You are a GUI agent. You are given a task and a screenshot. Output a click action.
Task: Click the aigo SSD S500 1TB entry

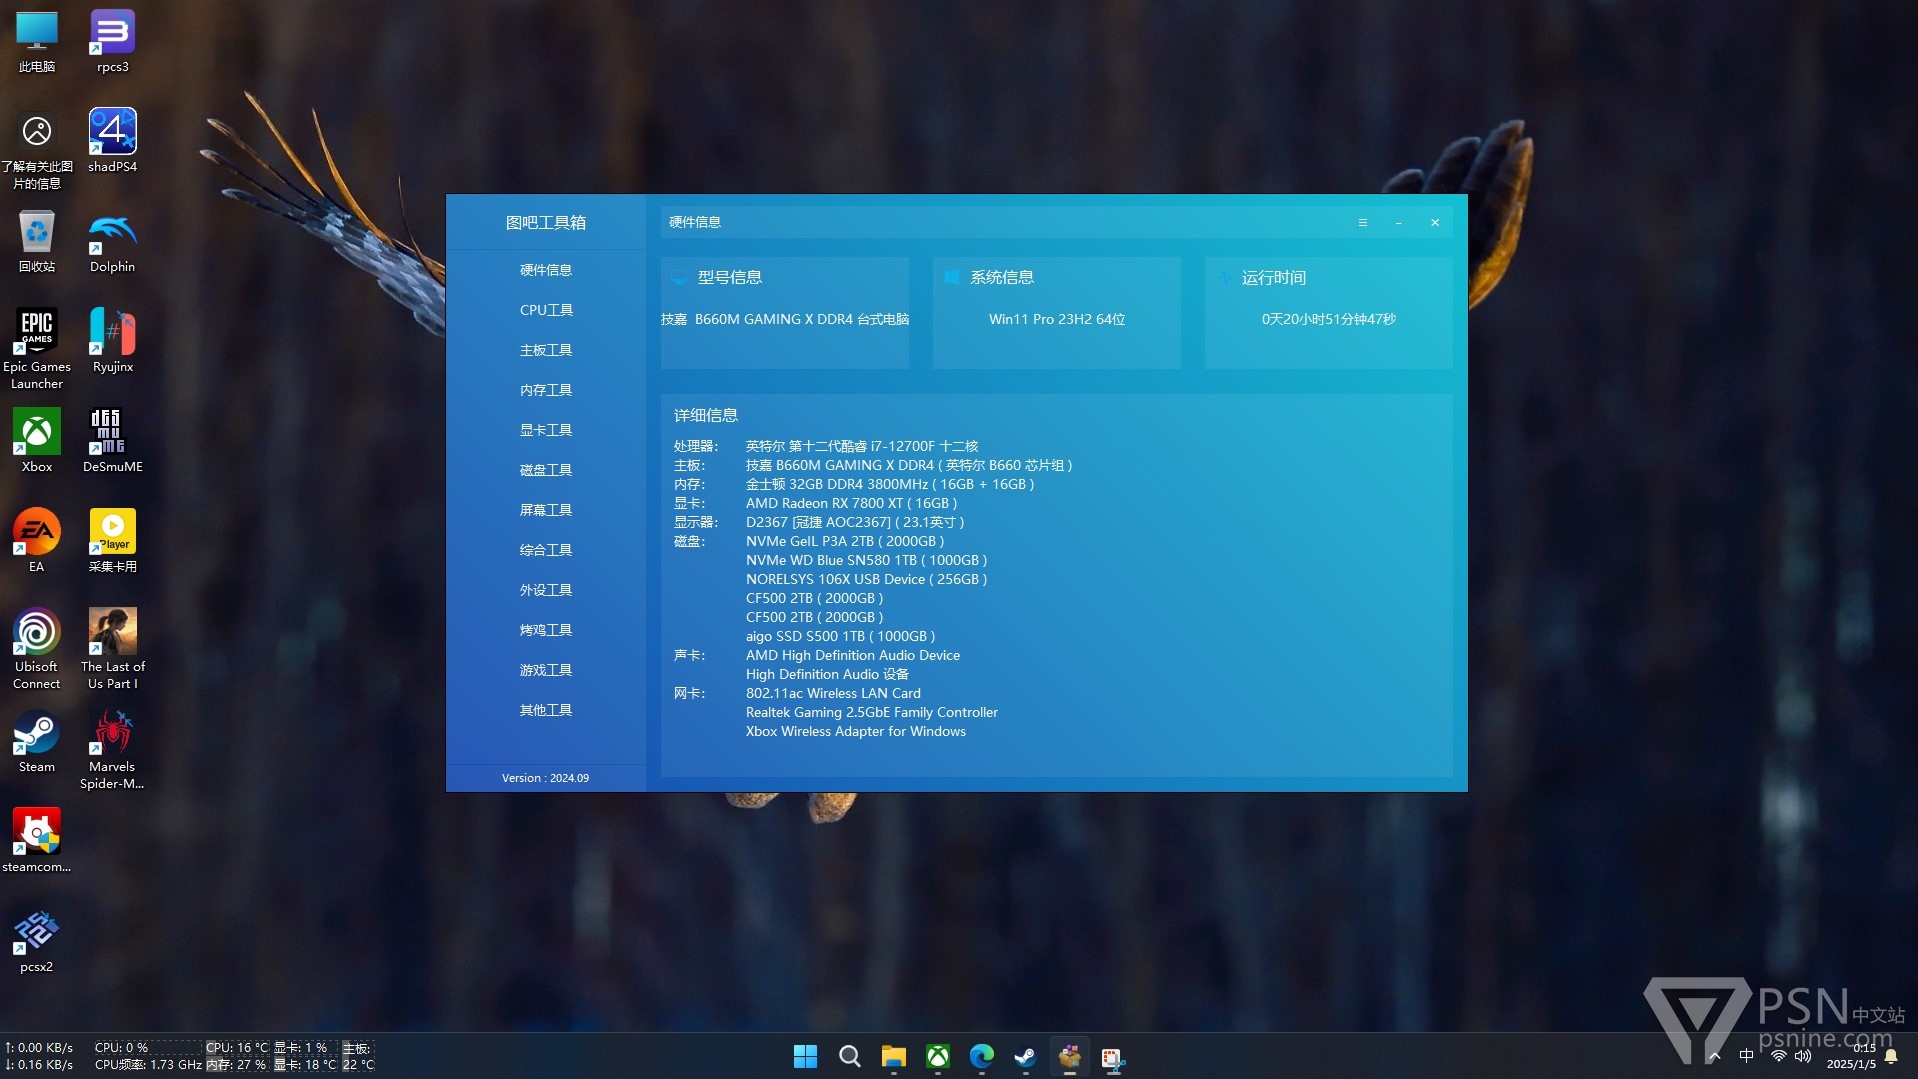click(840, 636)
